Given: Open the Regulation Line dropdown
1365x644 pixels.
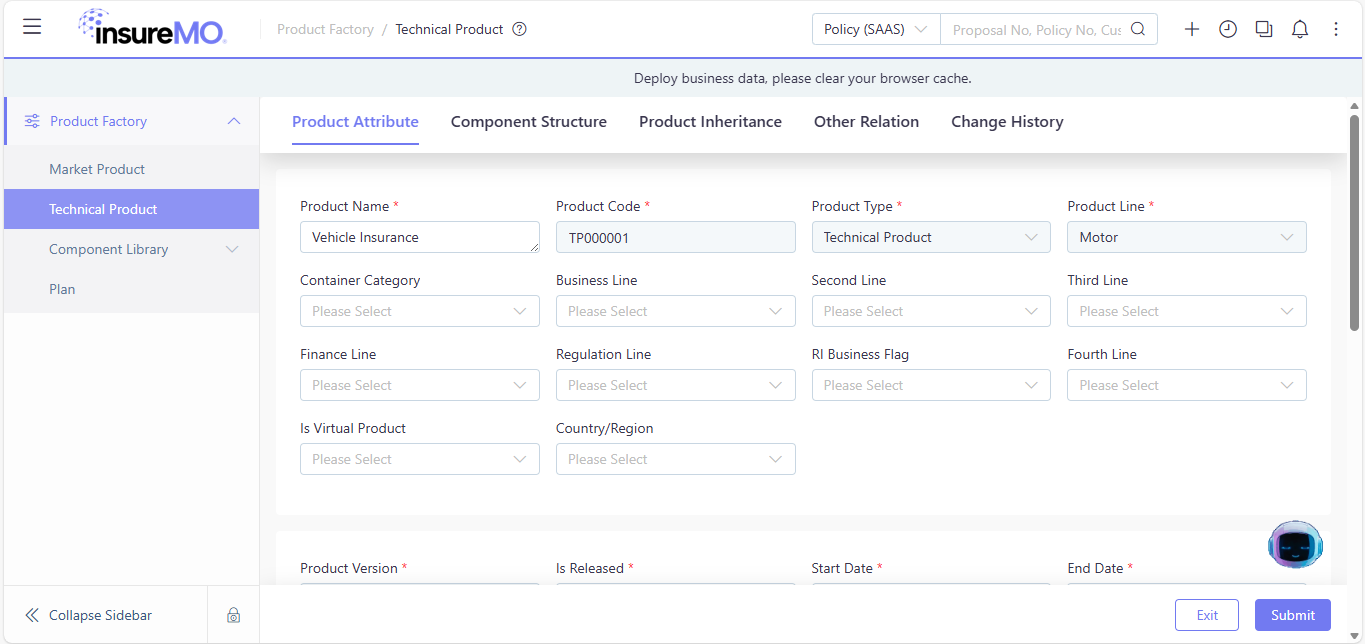Looking at the screenshot, I should [x=676, y=385].
